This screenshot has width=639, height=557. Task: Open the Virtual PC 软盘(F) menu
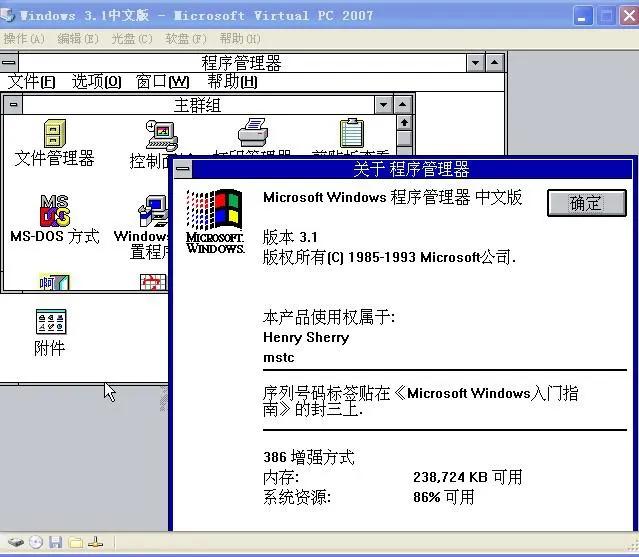(x=186, y=39)
